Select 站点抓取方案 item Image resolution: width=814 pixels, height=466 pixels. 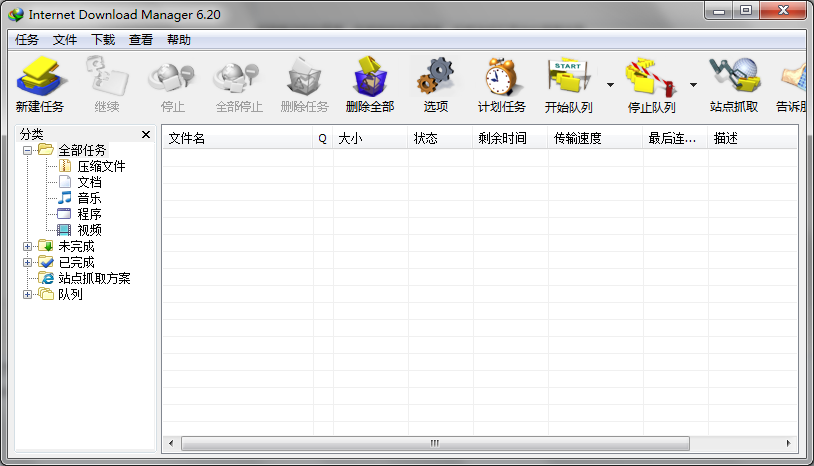pyautogui.click(x=94, y=279)
